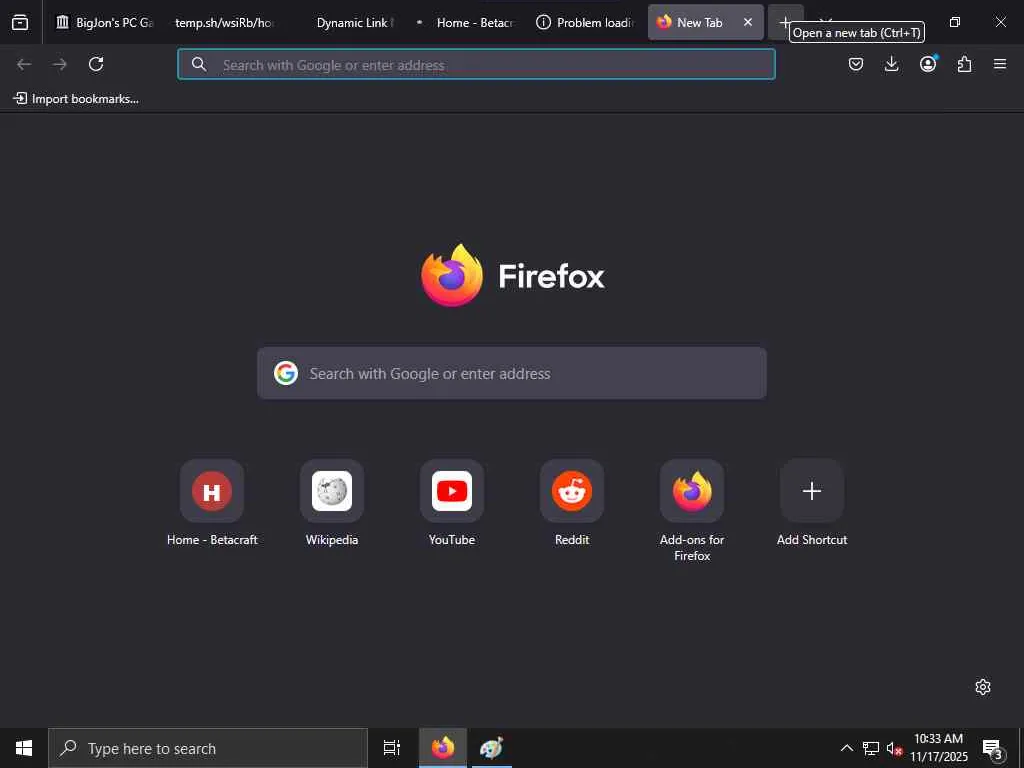Click the back navigation arrow
Image resolution: width=1024 pixels, height=768 pixels.
point(24,64)
